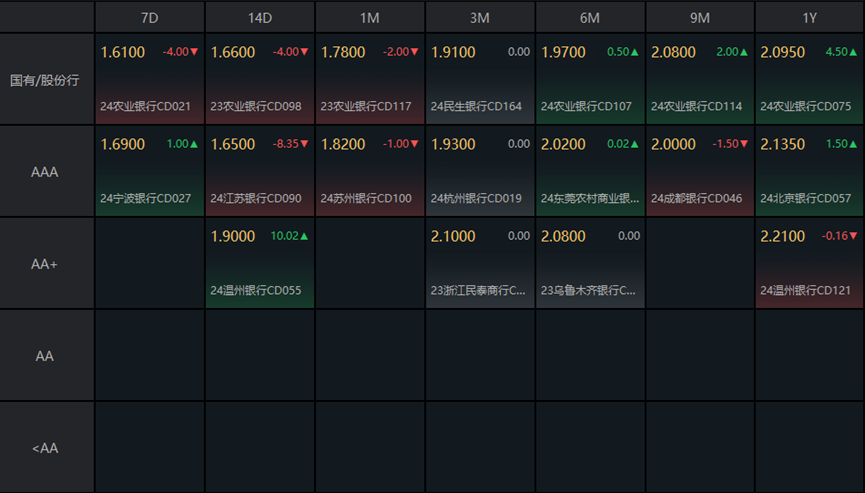This screenshot has width=865, height=493.
Task: Click the 1.9100 yield for 24民生银行CD164
Action: 453,52
